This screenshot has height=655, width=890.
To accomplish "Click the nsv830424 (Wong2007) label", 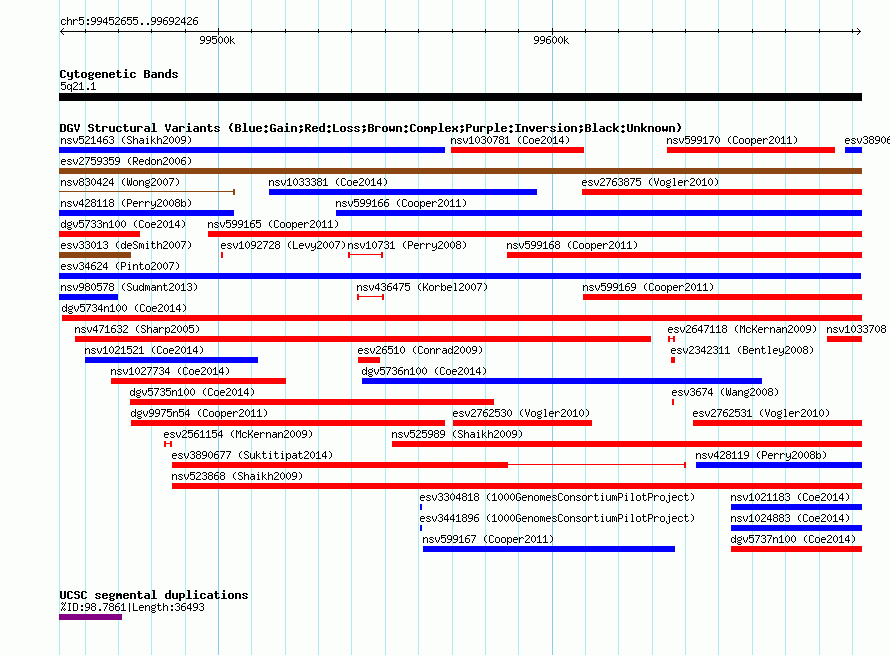I will [x=120, y=182].
